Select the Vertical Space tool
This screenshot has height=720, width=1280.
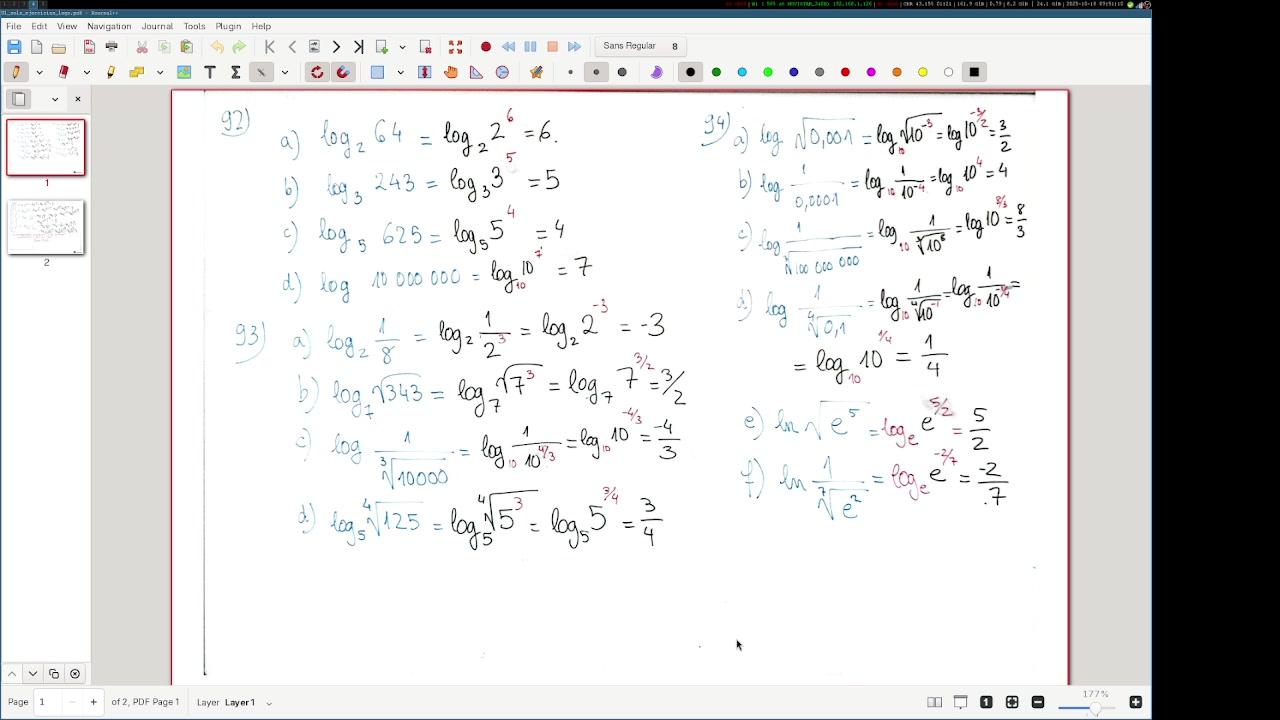point(424,72)
